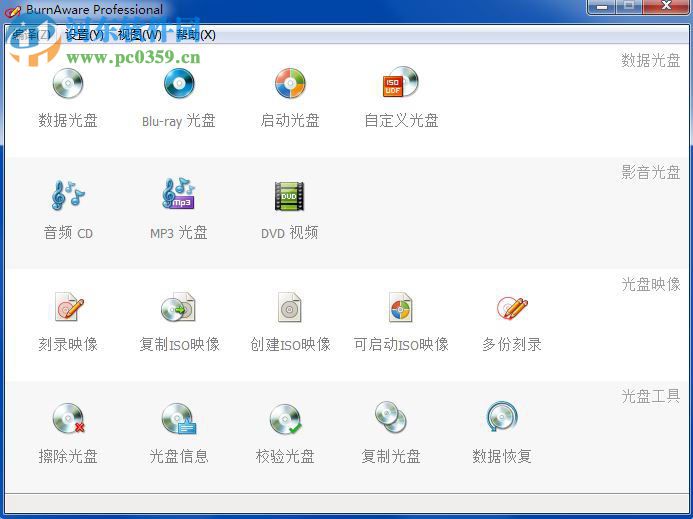Open the 刻录映像 burn image icon
The height and width of the screenshot is (519, 693).
(69, 306)
